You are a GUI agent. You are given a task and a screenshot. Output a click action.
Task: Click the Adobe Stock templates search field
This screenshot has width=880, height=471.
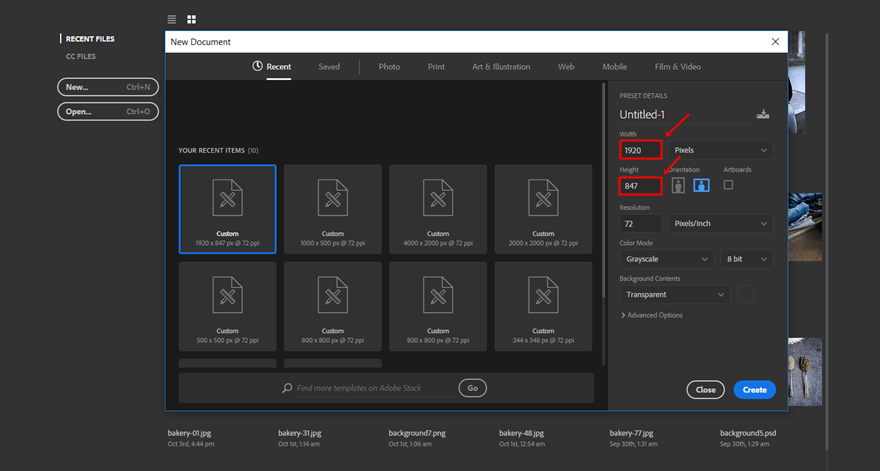(375, 388)
